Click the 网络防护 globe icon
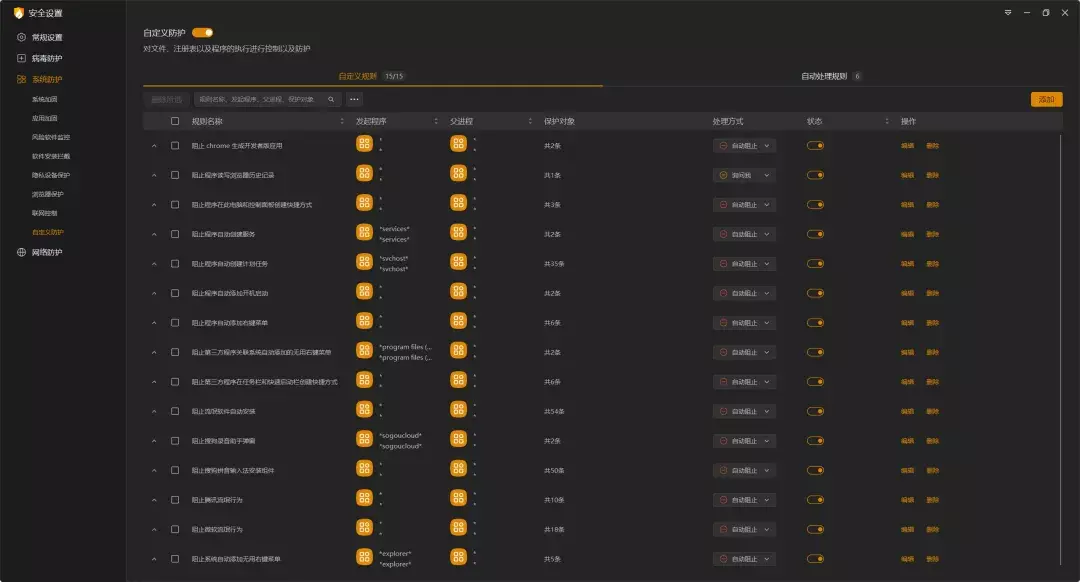Viewport: 1080px width, 582px height. point(21,252)
